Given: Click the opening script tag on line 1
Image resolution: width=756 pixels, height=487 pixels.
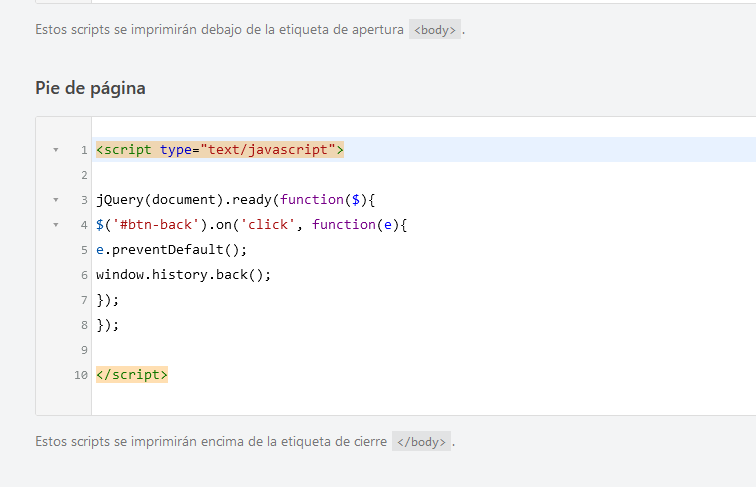Looking at the screenshot, I should pyautogui.click(x=220, y=150).
